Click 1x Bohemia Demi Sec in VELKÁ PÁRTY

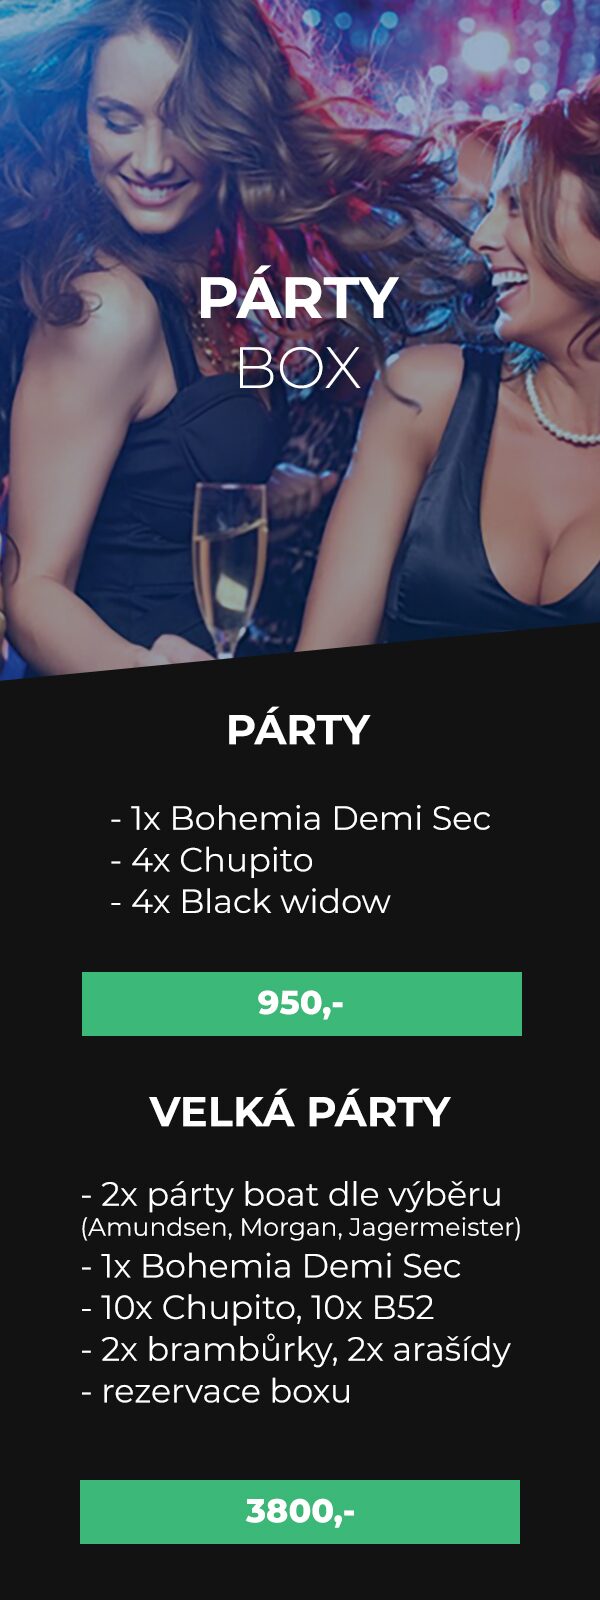(271, 1266)
